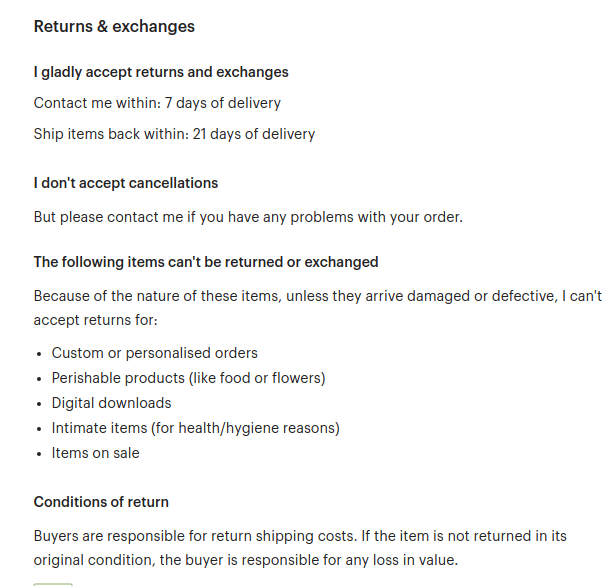
Task: Click the 'Returns & exchanges' section heading
Action: 114,26
